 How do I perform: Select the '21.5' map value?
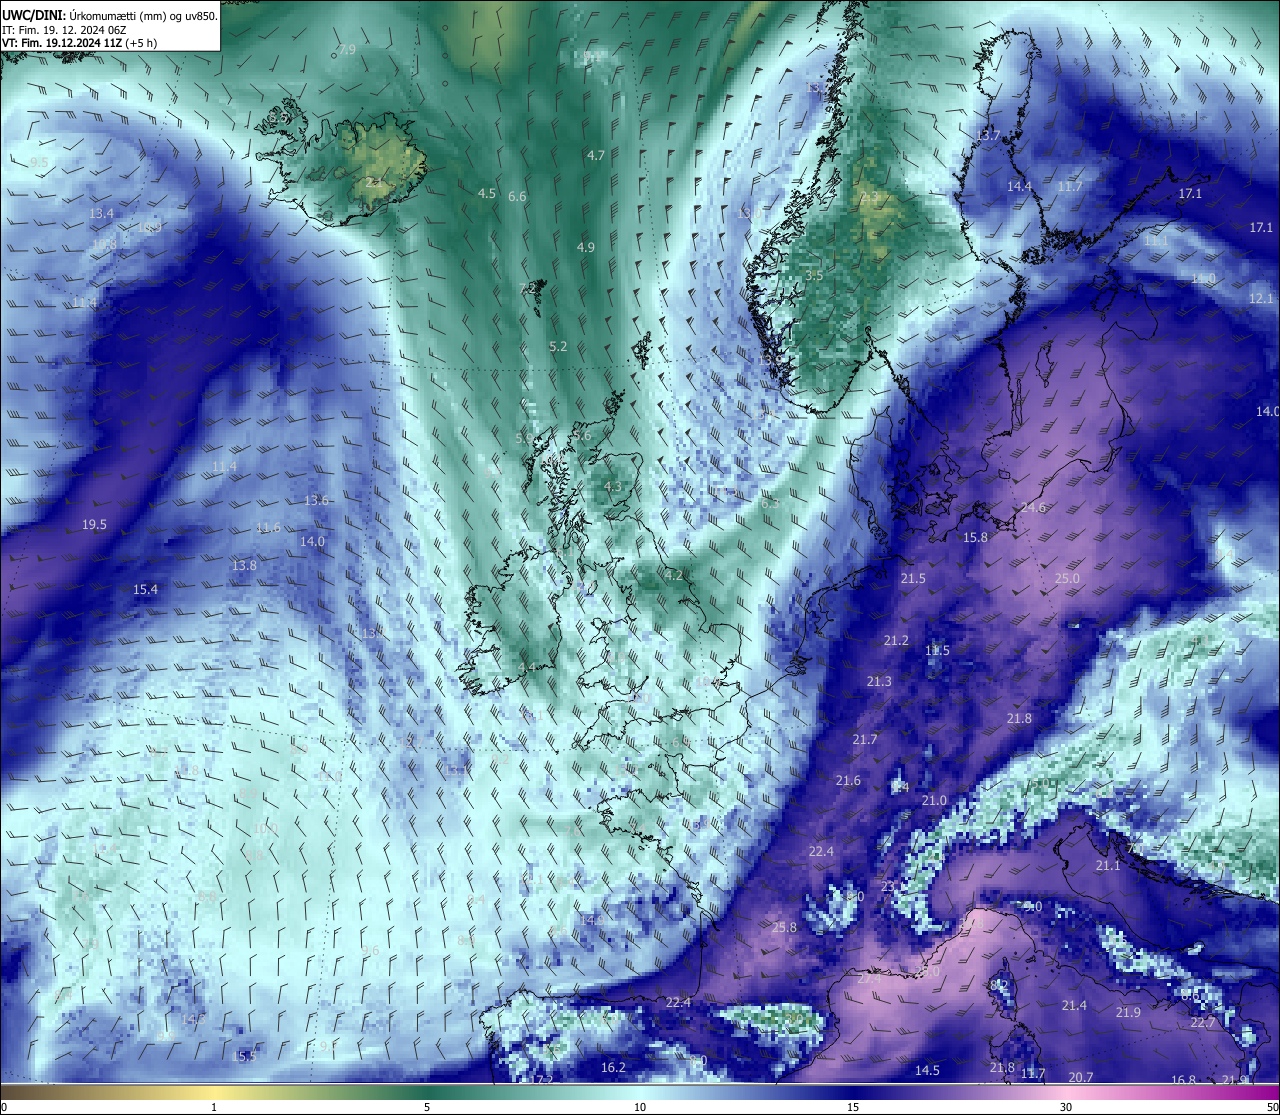pyautogui.click(x=913, y=579)
